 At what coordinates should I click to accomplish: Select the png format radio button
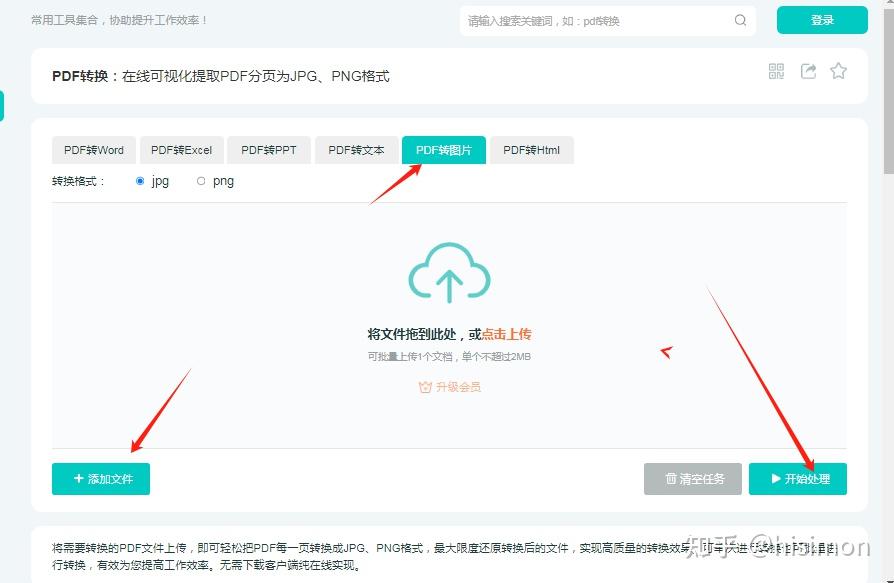tap(201, 181)
